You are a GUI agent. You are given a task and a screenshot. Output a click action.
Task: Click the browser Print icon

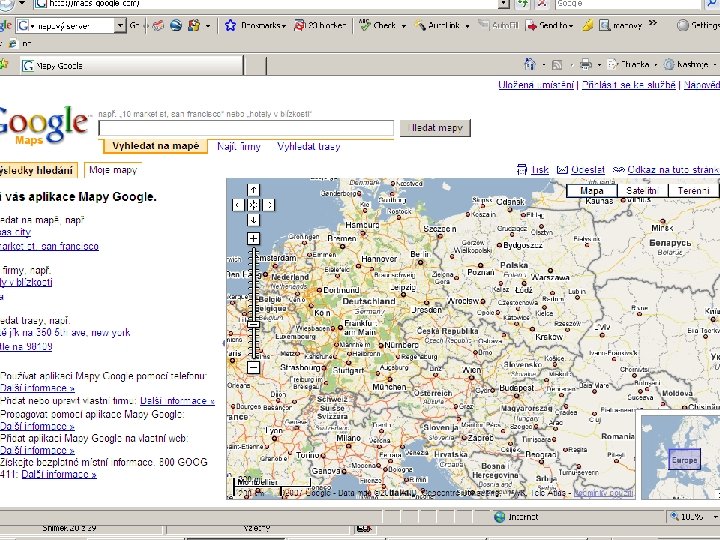coord(585,64)
